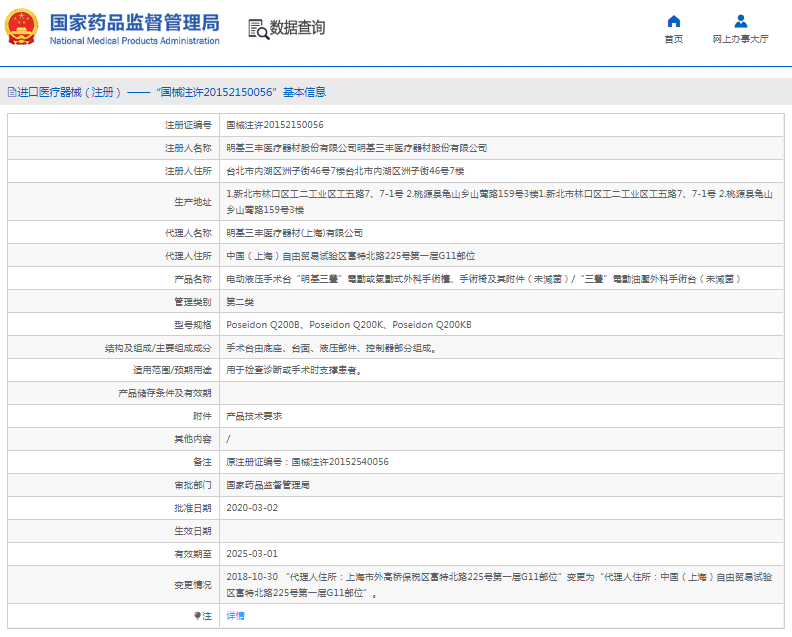The width and height of the screenshot is (792, 637).
Task: Click registration number 国械注许20152150056 in table
Action: tap(274, 125)
